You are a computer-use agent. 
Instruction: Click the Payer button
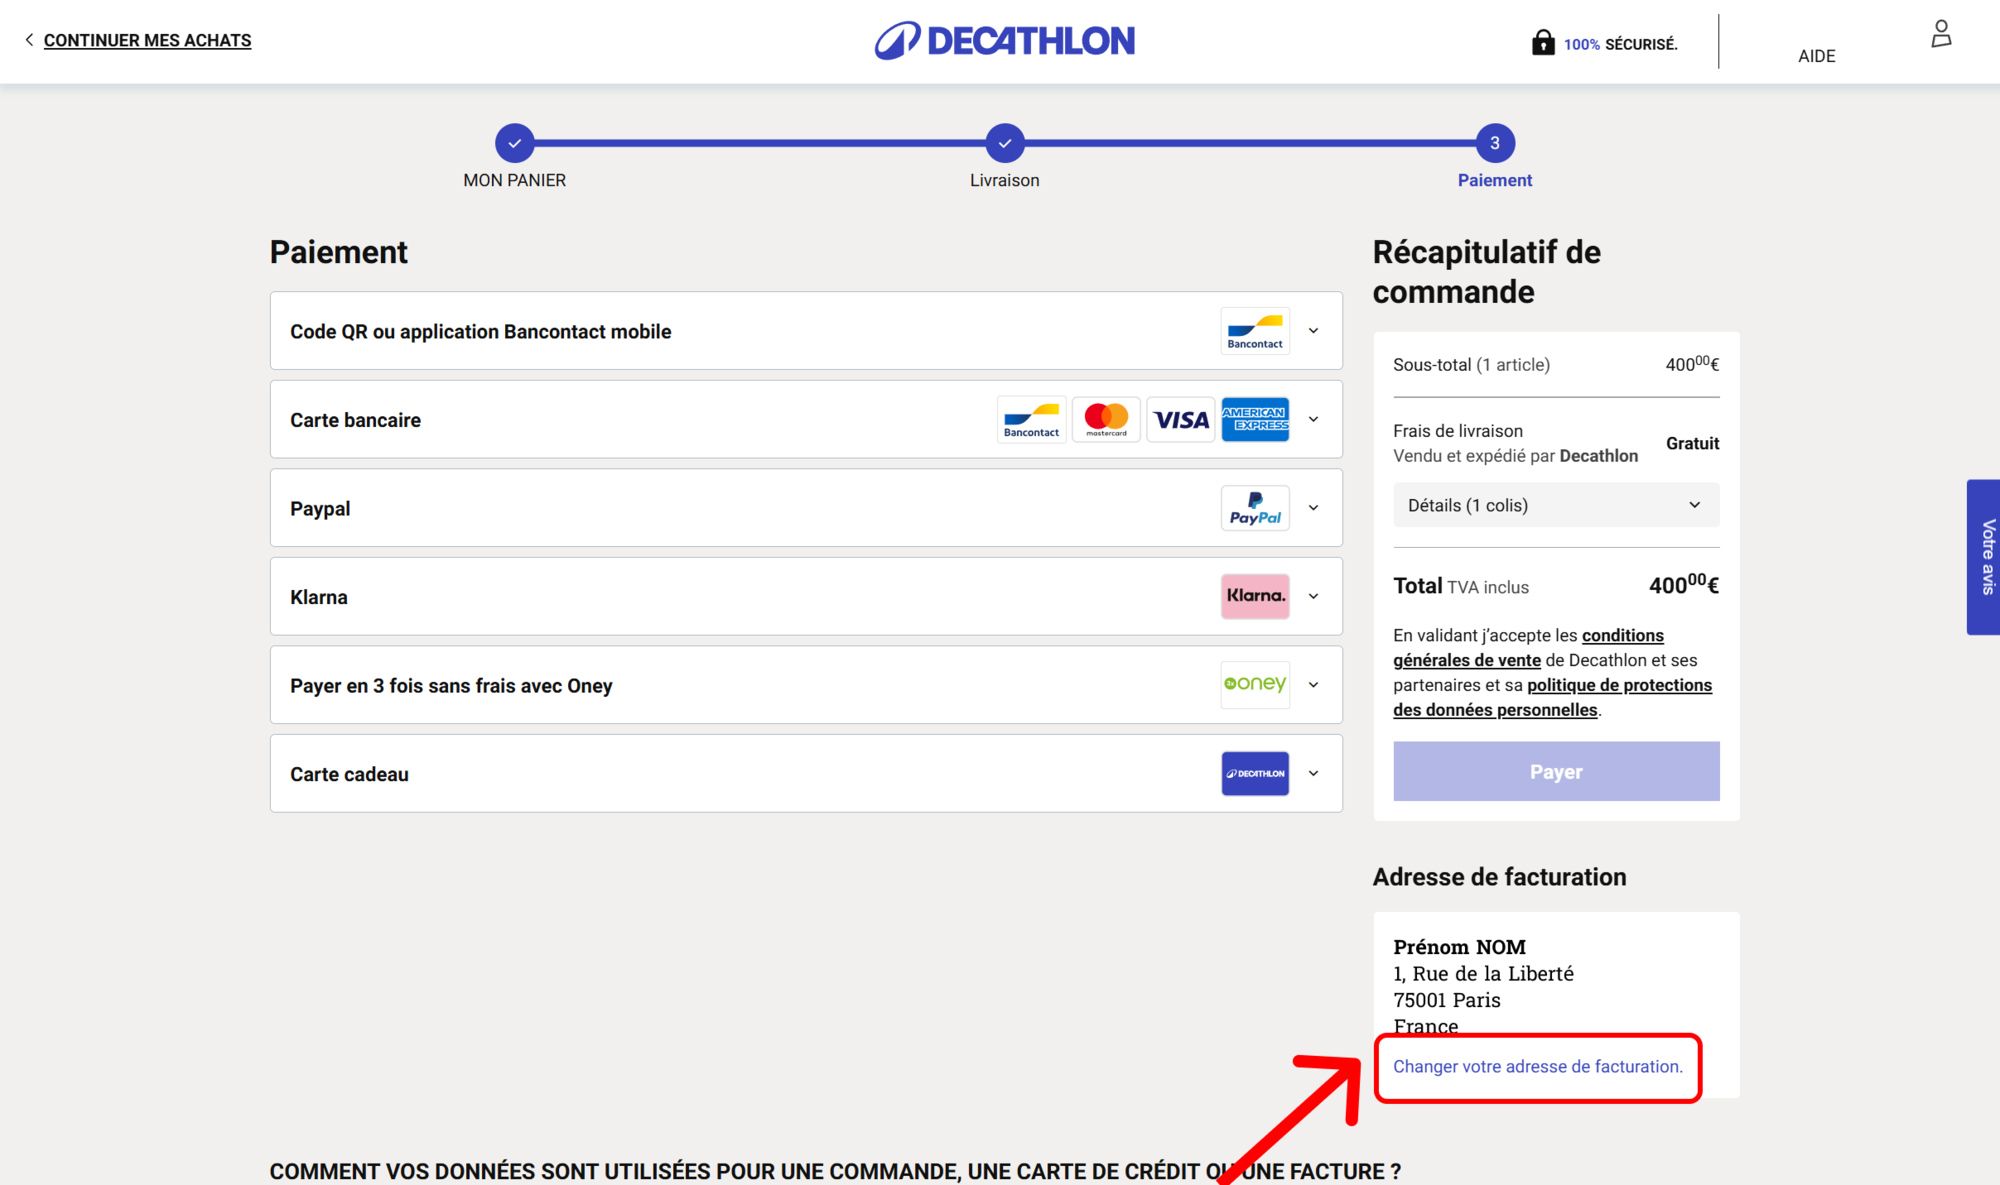(x=1556, y=771)
